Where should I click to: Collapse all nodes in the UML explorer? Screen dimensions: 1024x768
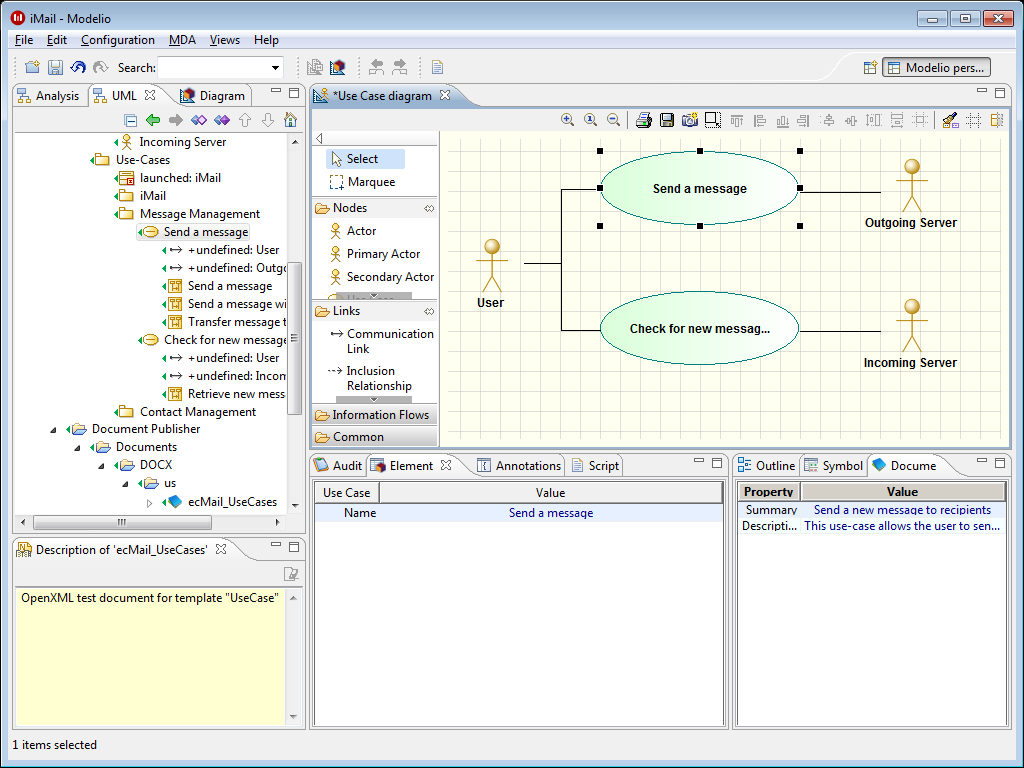[131, 120]
